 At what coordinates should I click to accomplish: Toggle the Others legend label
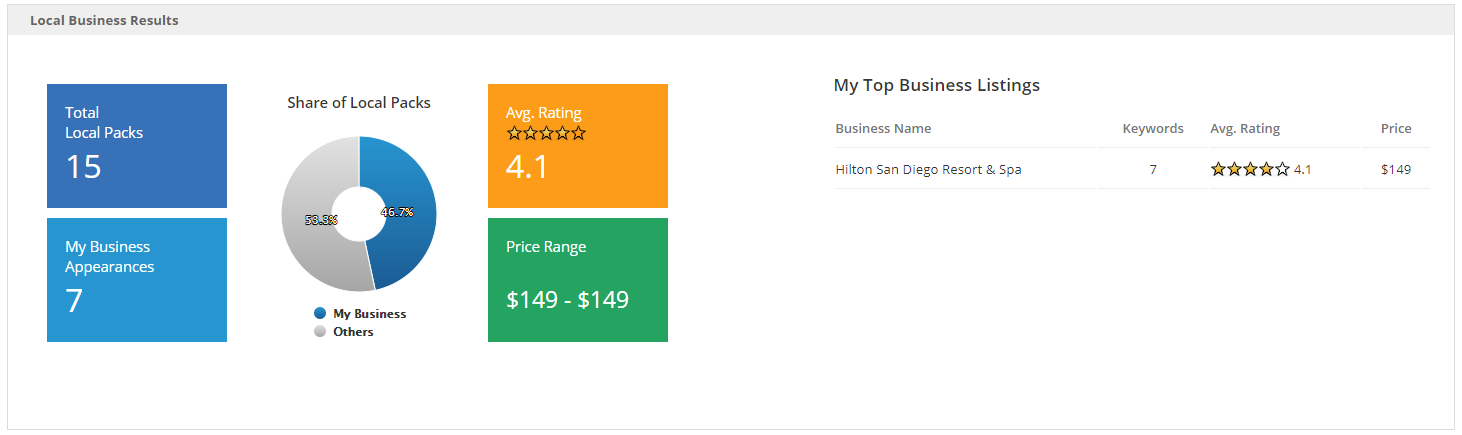353,331
